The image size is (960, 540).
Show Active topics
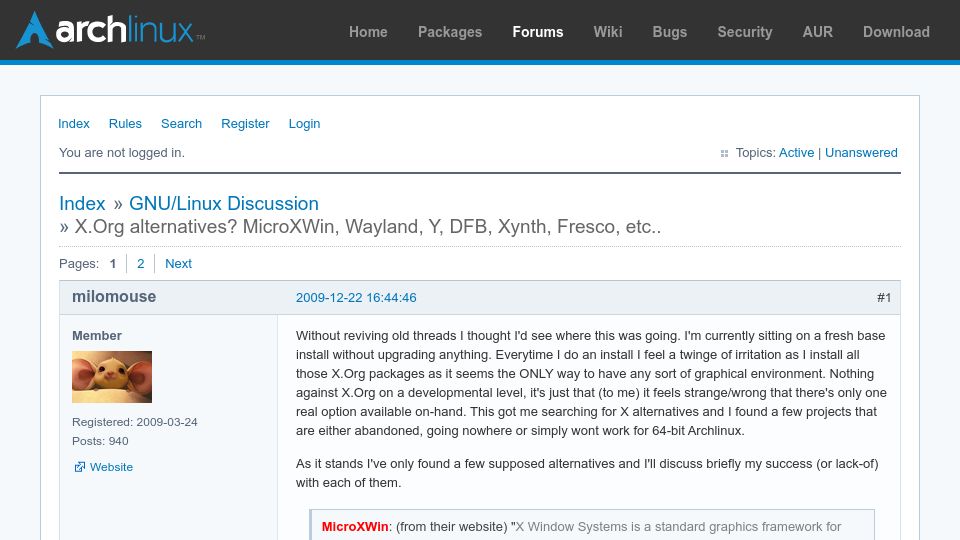point(796,153)
